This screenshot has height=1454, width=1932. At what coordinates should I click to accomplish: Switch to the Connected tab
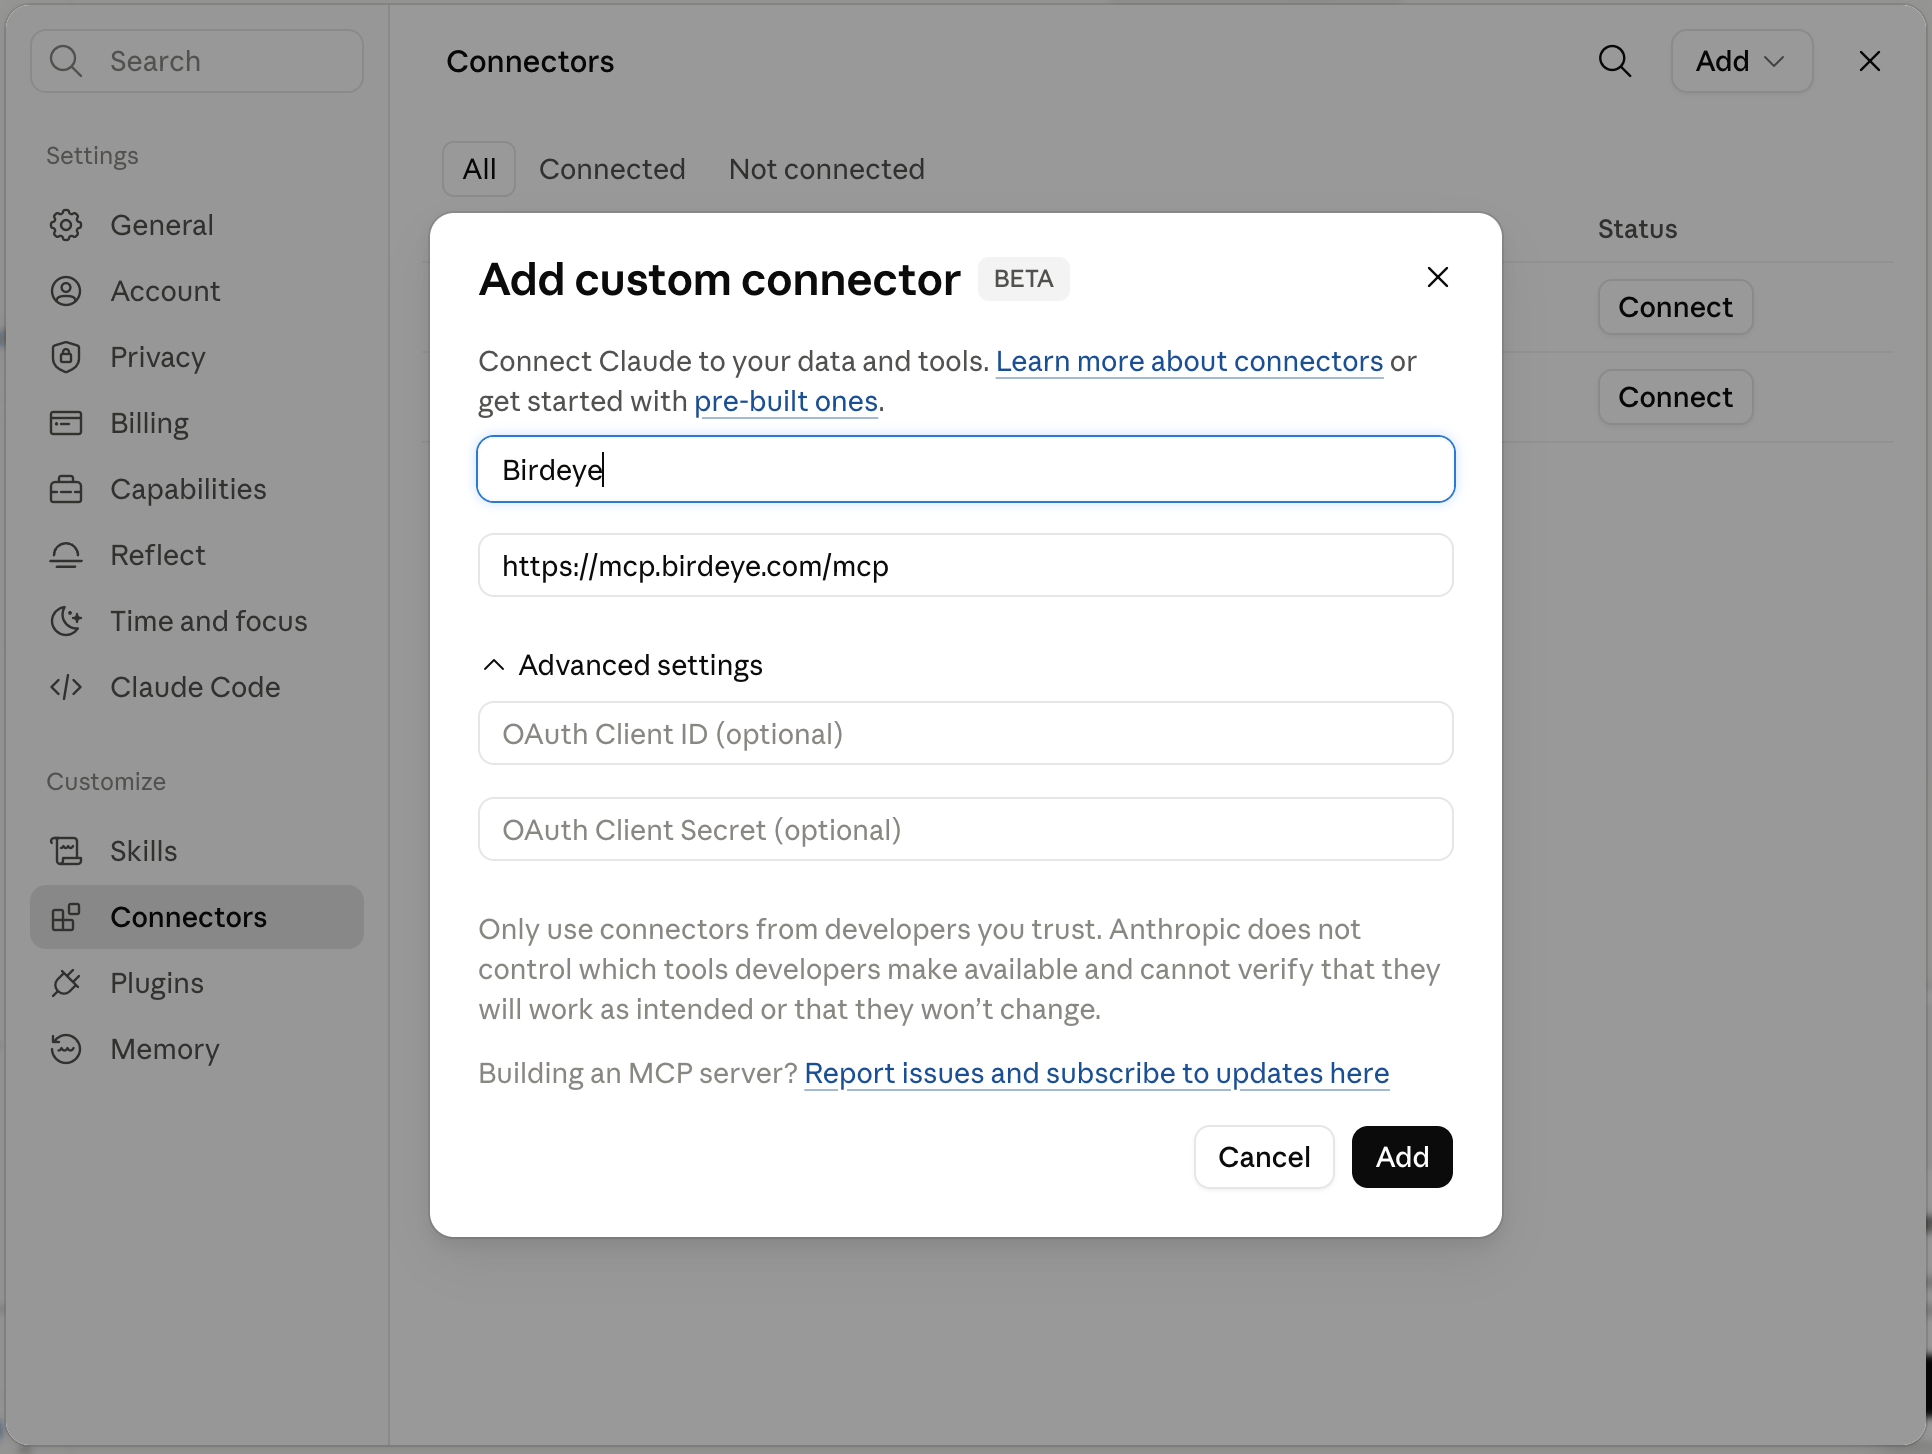pos(612,169)
